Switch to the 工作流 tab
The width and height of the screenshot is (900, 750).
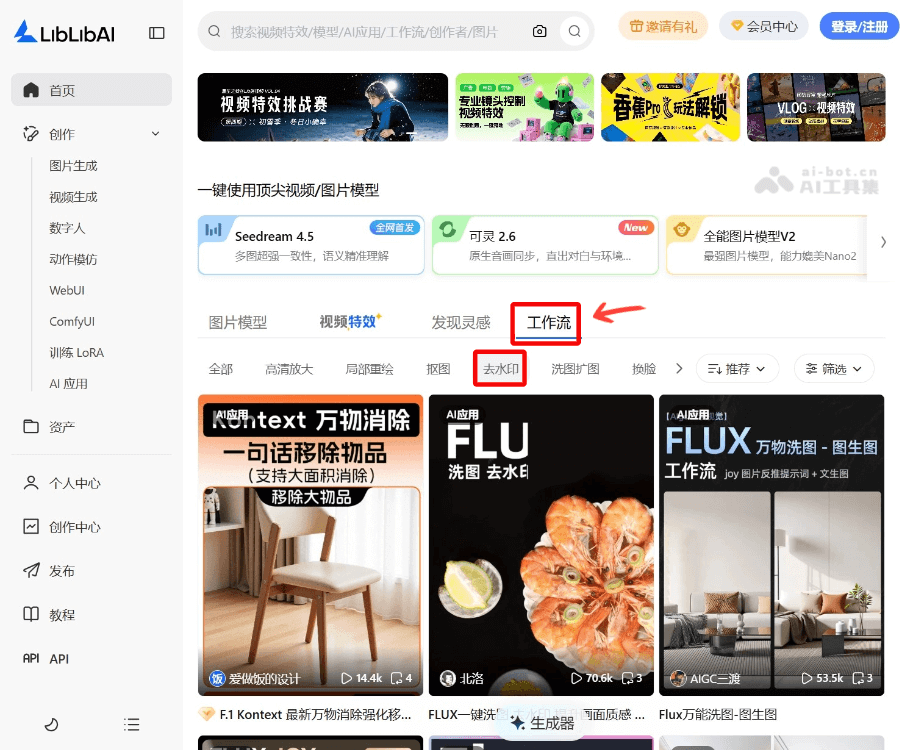pos(549,322)
